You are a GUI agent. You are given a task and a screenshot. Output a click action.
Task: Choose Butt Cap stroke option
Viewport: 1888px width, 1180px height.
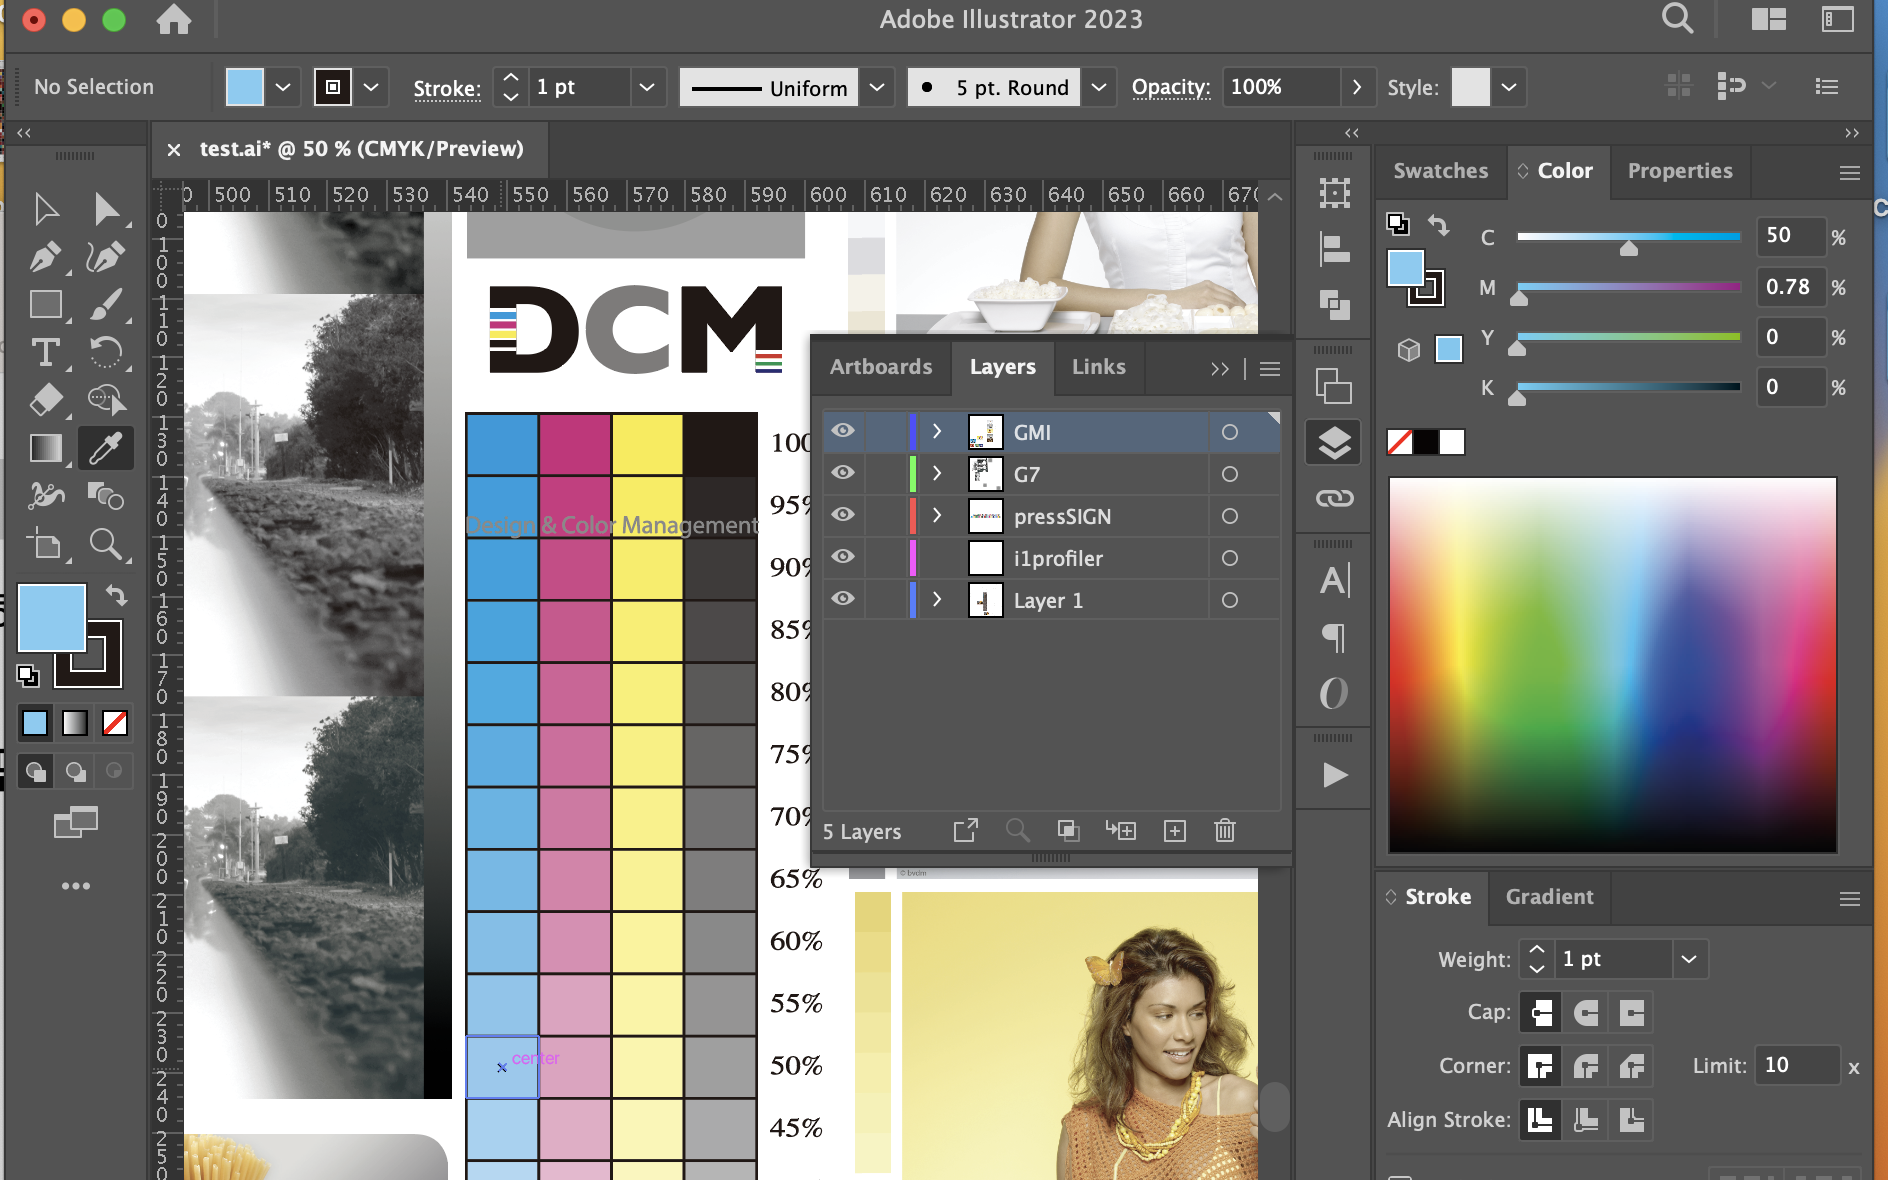pos(1541,1013)
